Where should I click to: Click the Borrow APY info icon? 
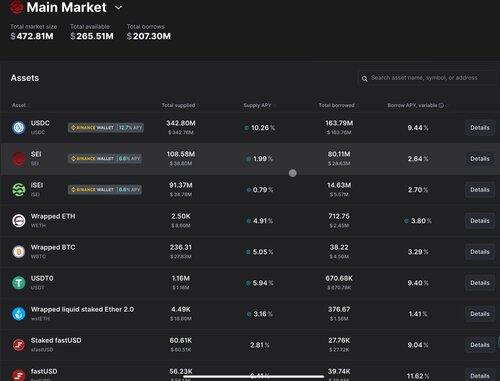(x=441, y=105)
